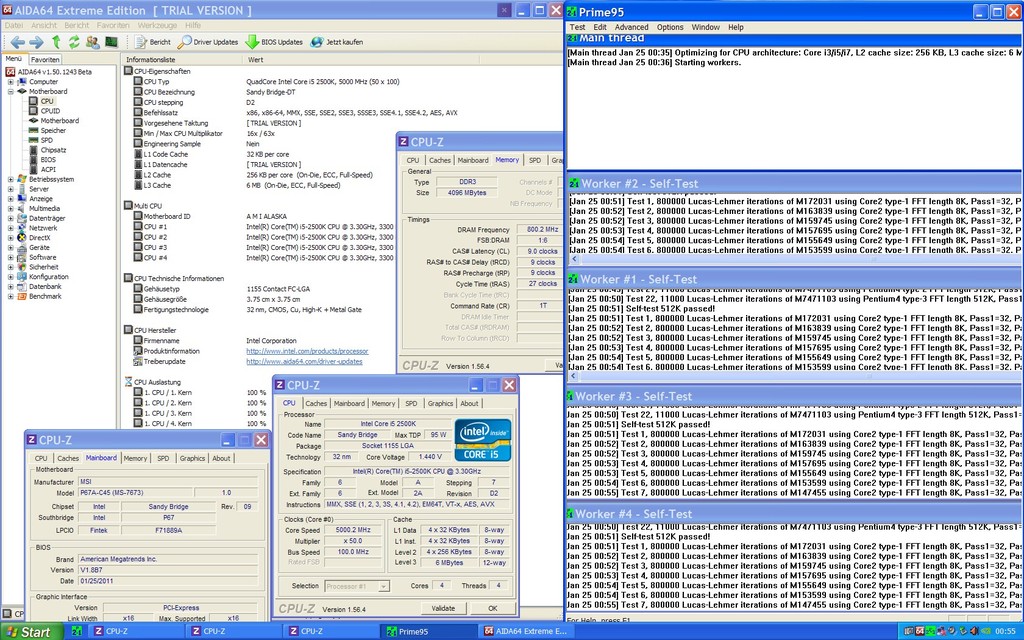This screenshot has height=640, width=1024.
Task: Click the green up-level arrow in AIDA64
Action: [56, 42]
